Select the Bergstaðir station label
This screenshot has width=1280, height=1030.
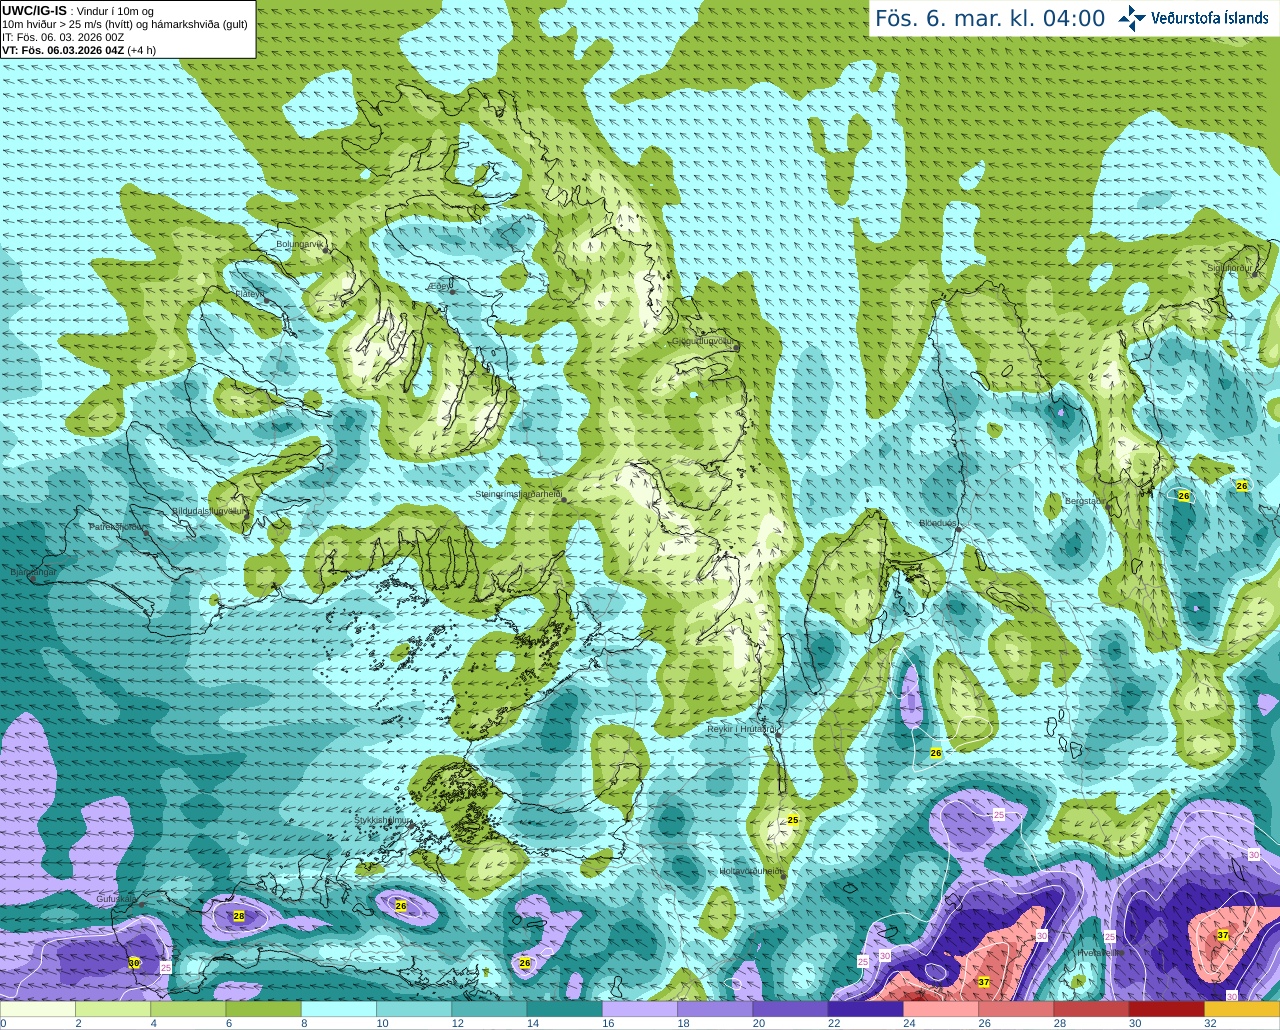tap(1085, 501)
